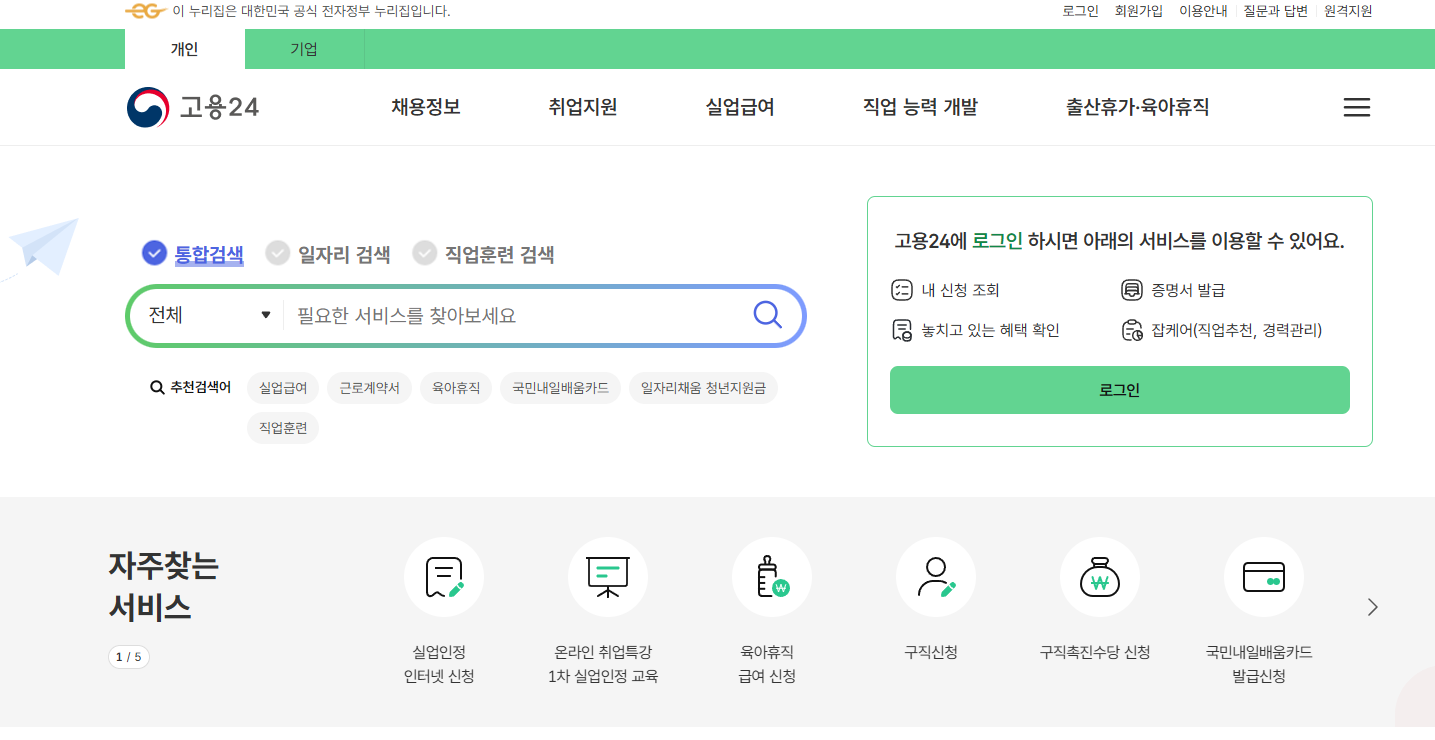Click the 직업훈련 recommended keyword chip

click(283, 428)
